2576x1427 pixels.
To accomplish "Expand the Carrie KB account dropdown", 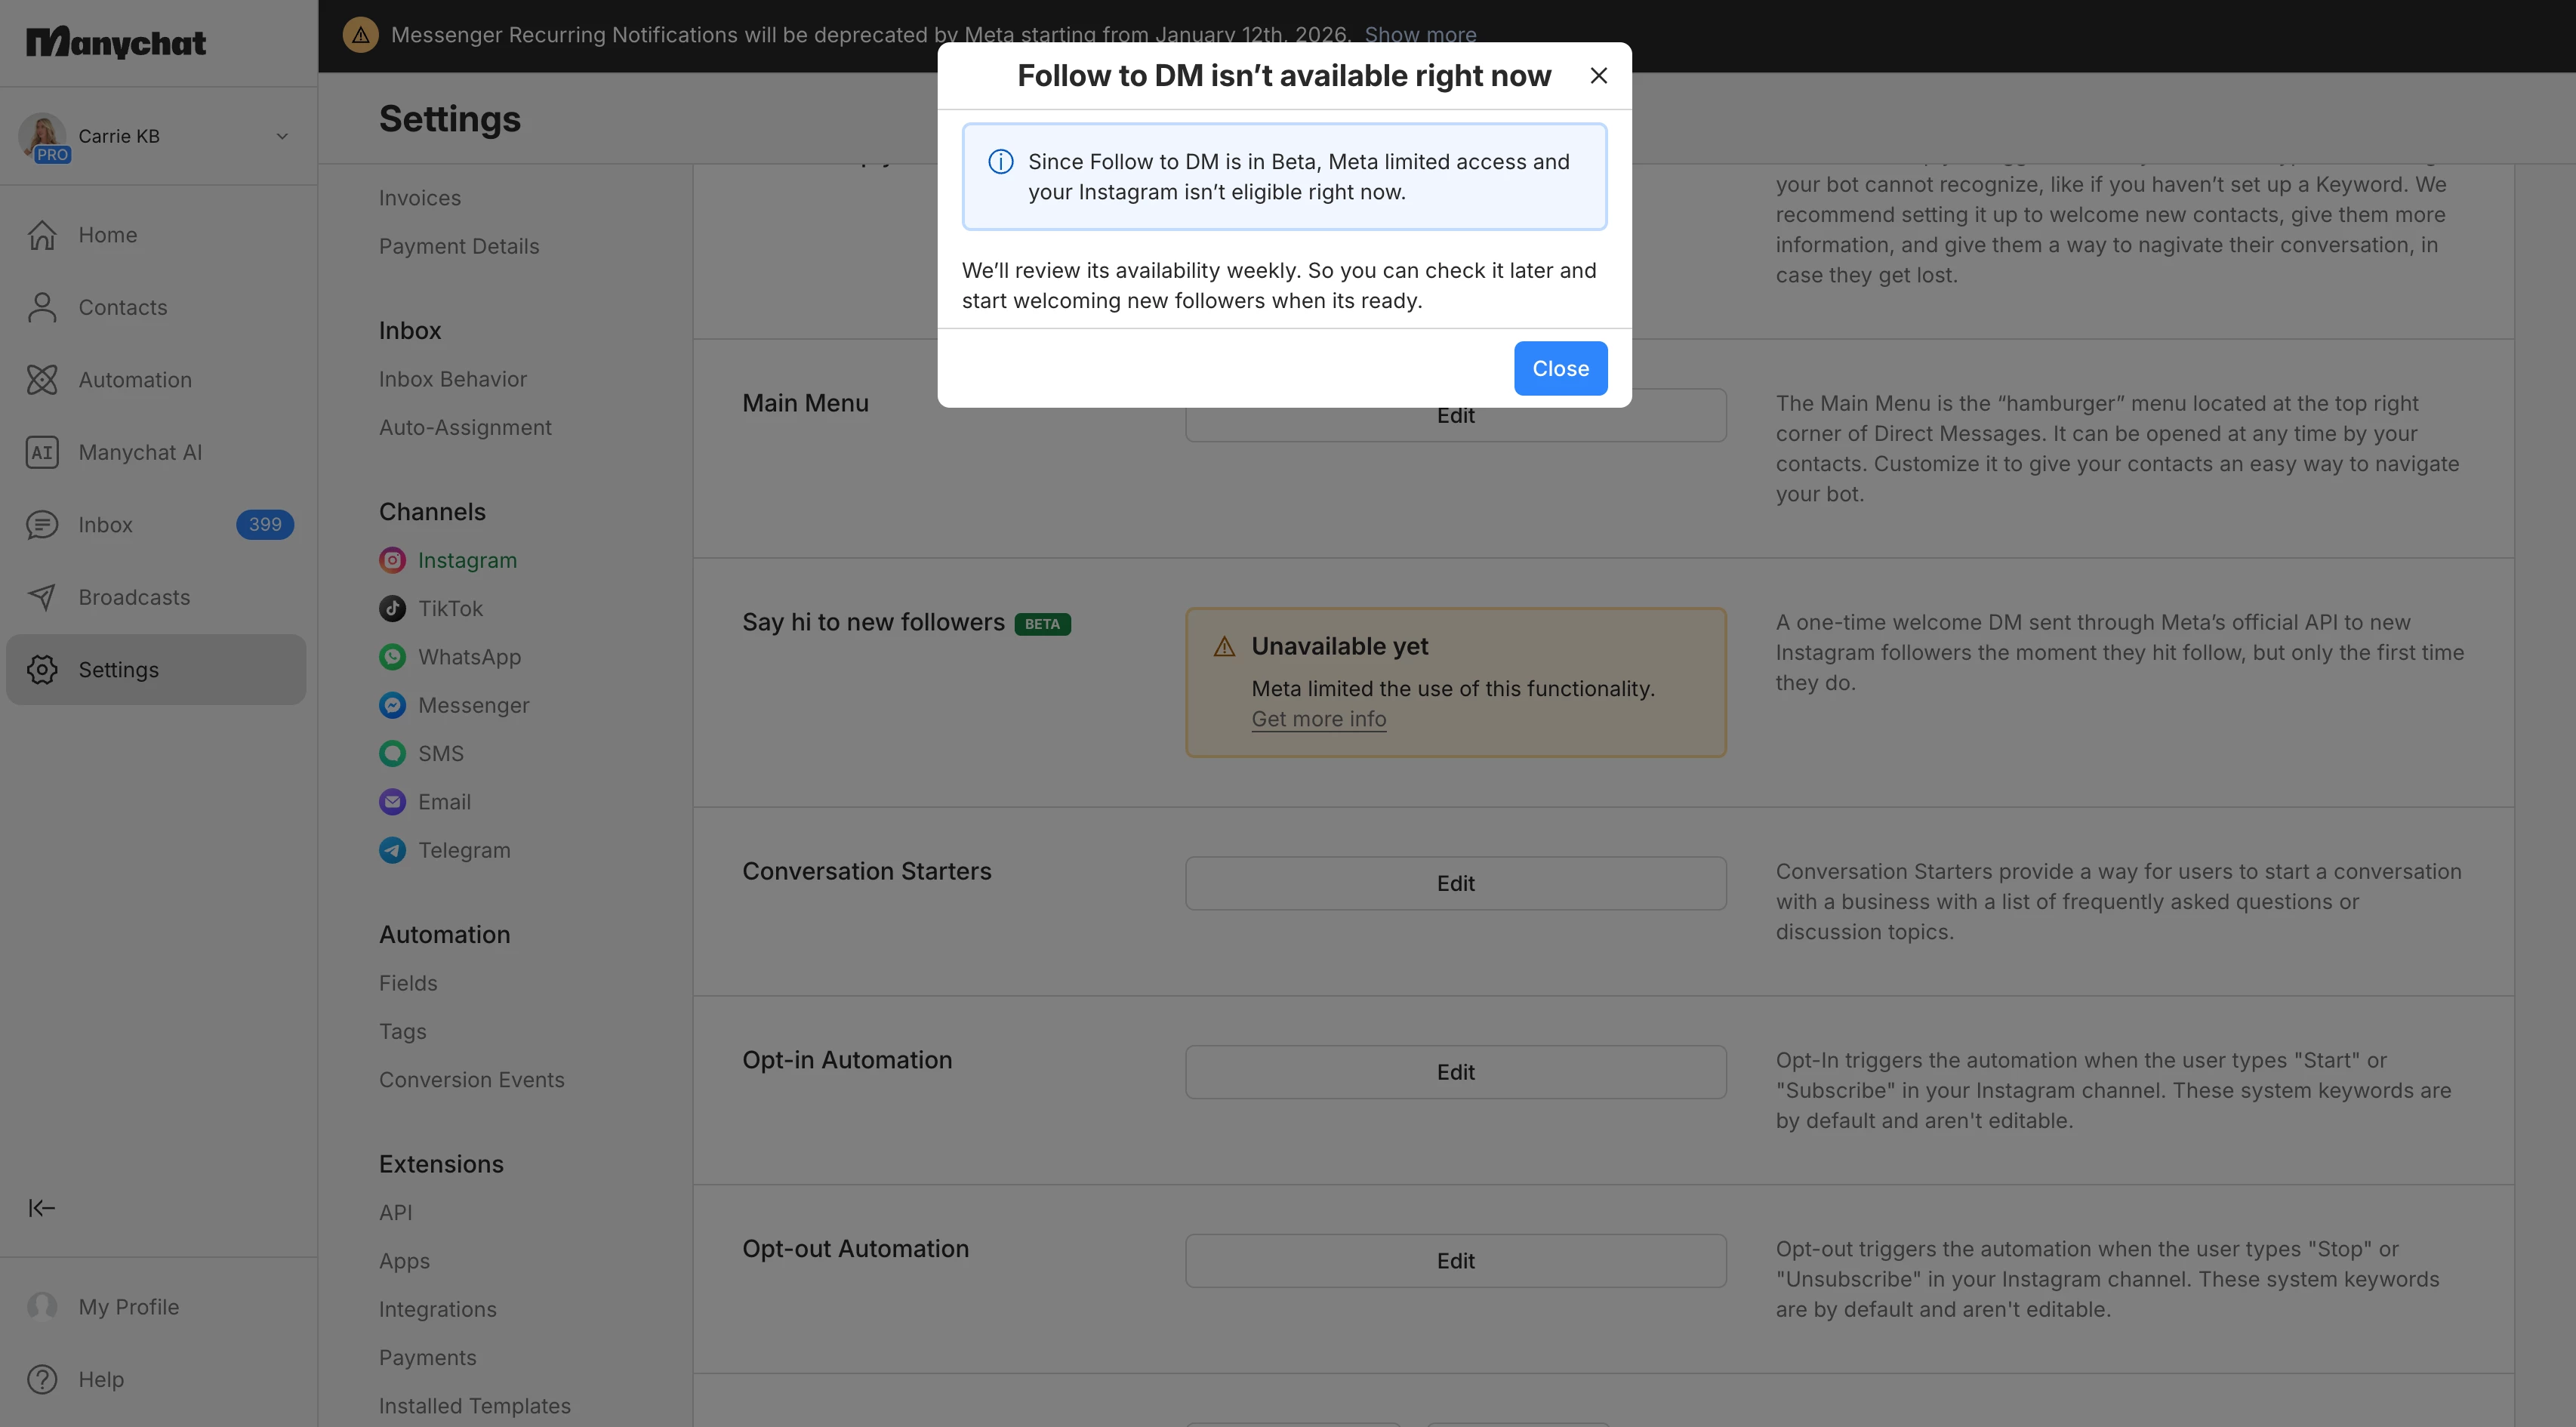I will [x=282, y=136].
